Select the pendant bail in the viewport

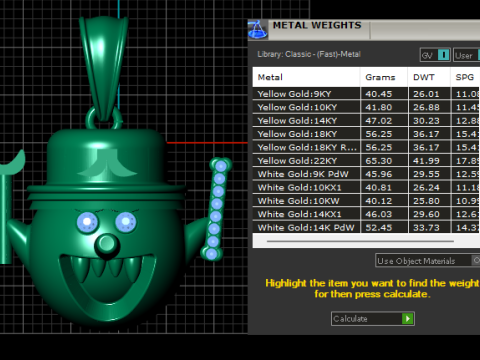point(104,67)
